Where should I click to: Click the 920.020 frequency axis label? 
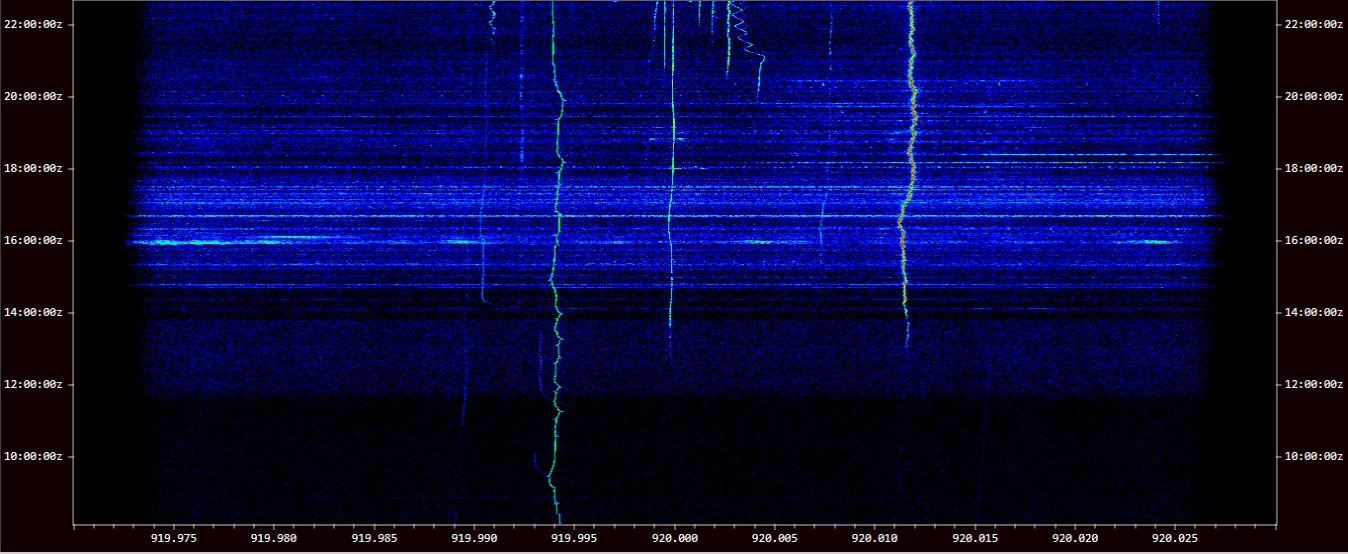click(1074, 537)
